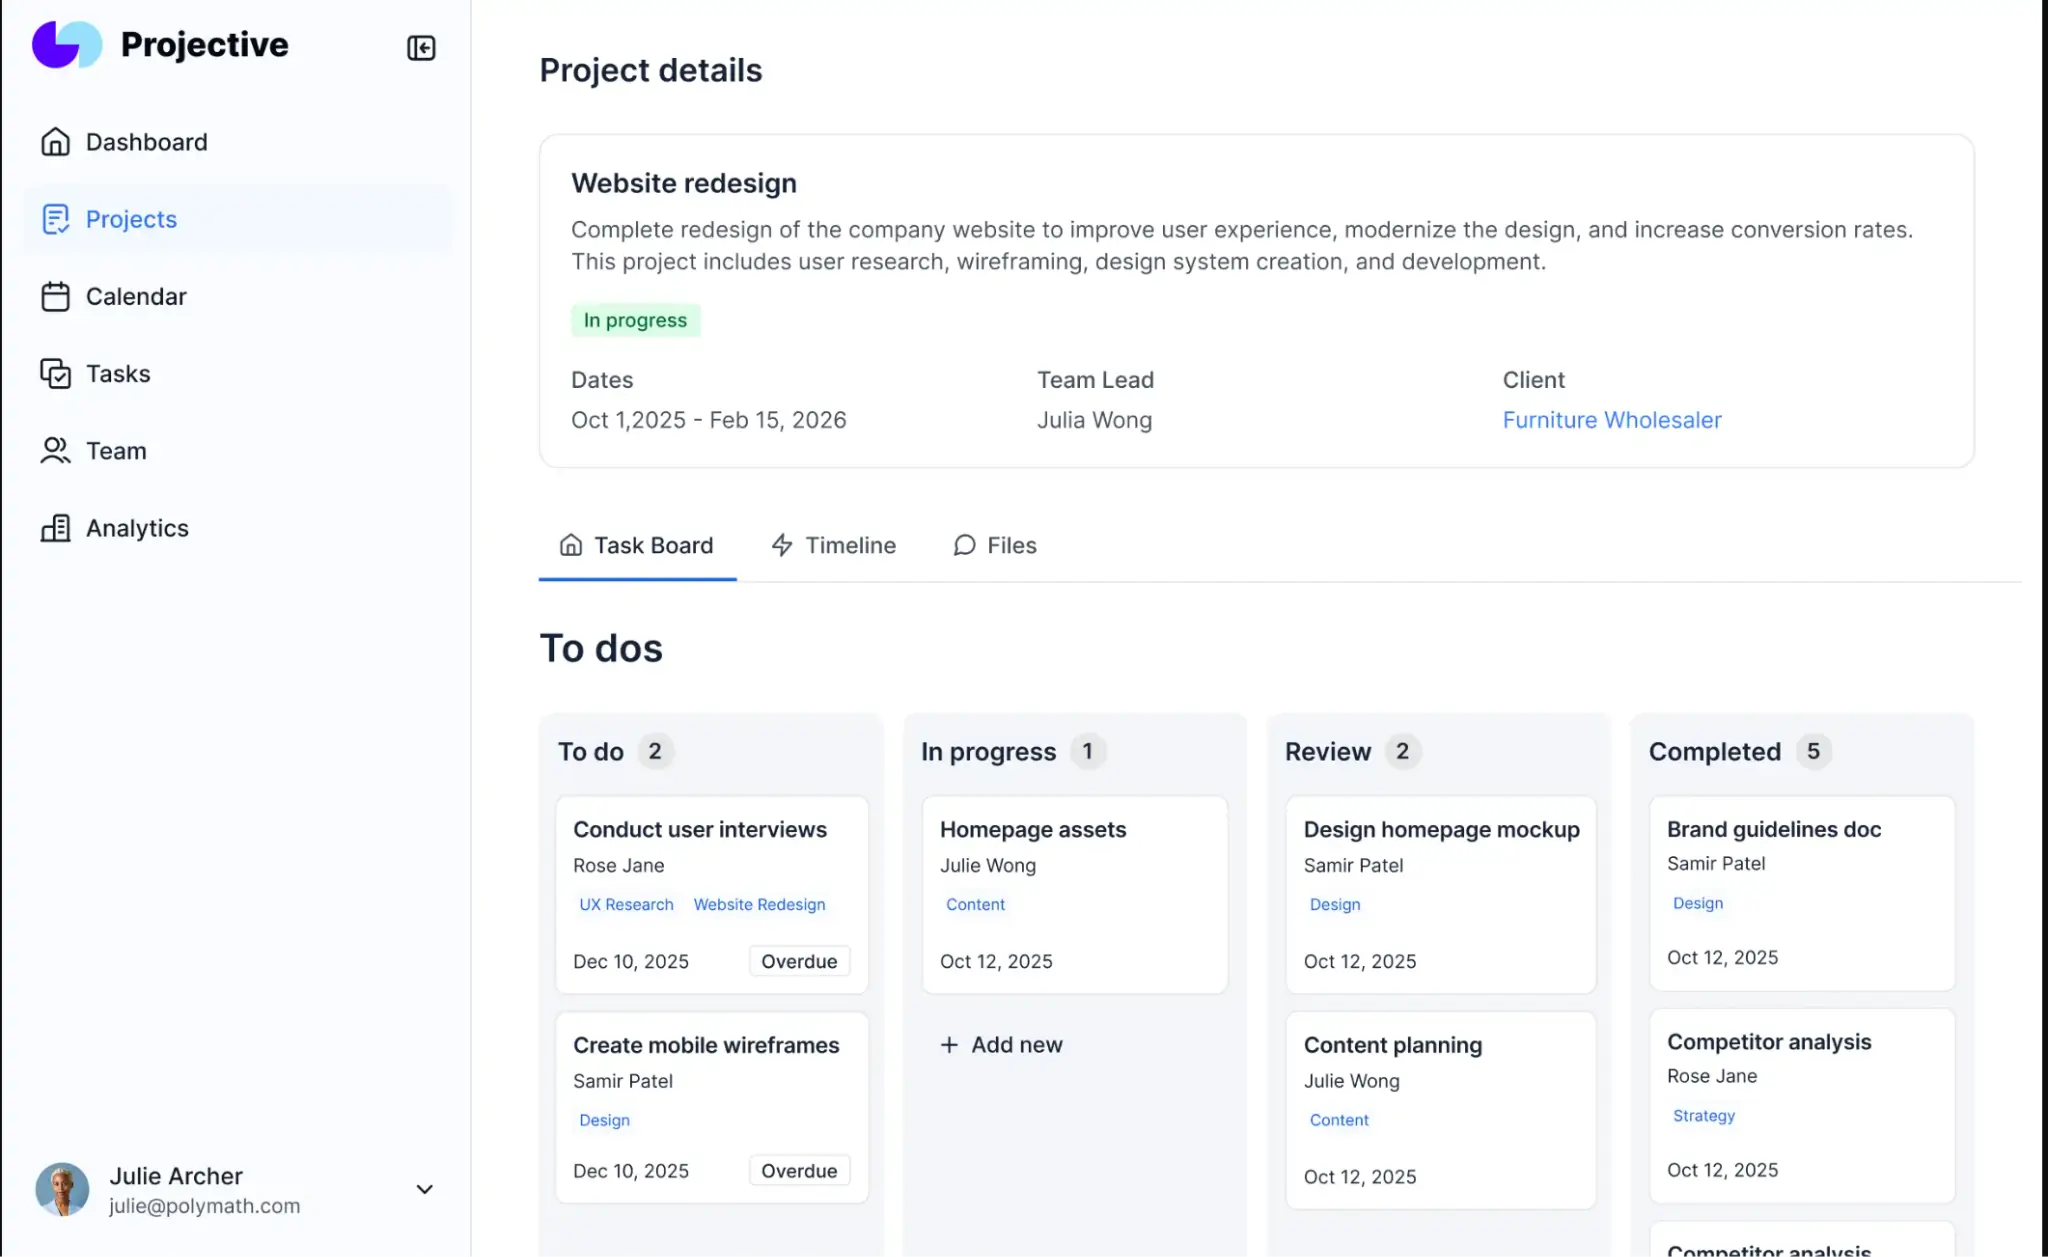Open the Tasks section
Viewport: 2048px width, 1257px height.
pyautogui.click(x=238, y=373)
